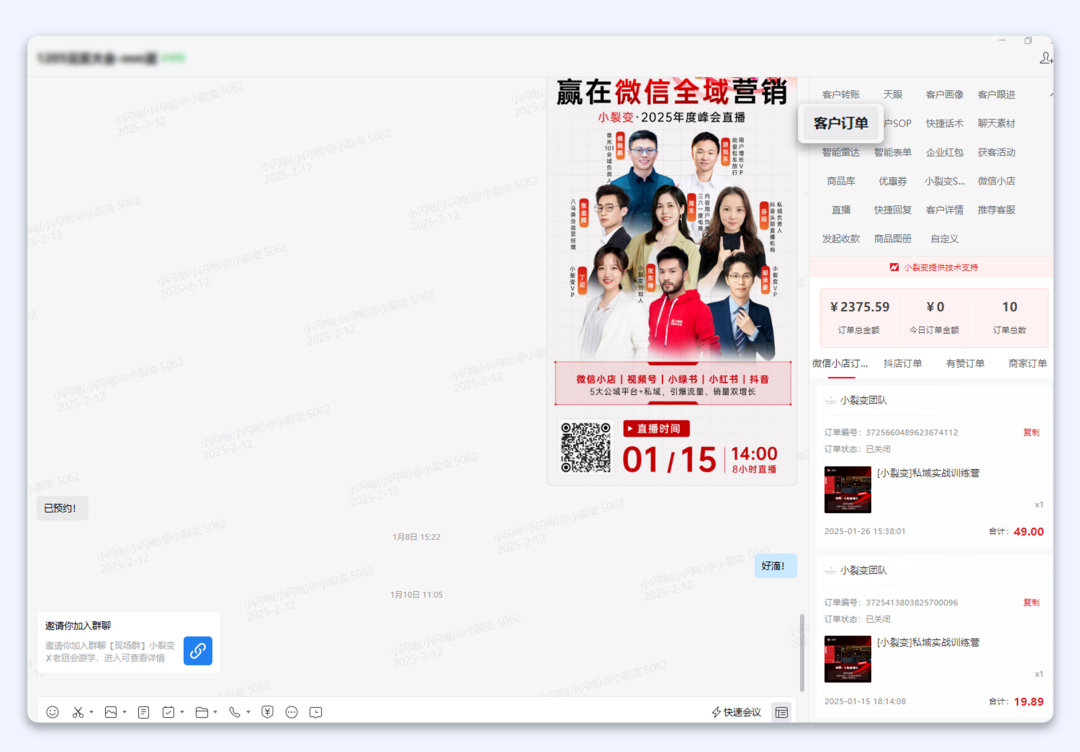Click the image send icon
The image size is (1080, 752).
pos(111,712)
